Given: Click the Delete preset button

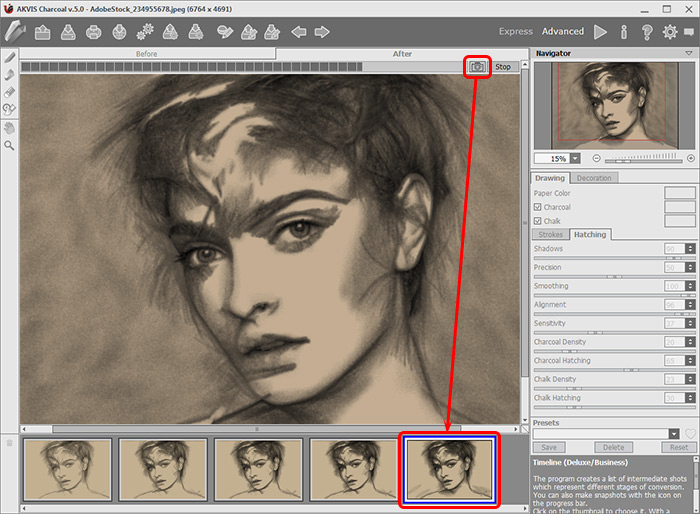Looking at the screenshot, I should (613, 447).
